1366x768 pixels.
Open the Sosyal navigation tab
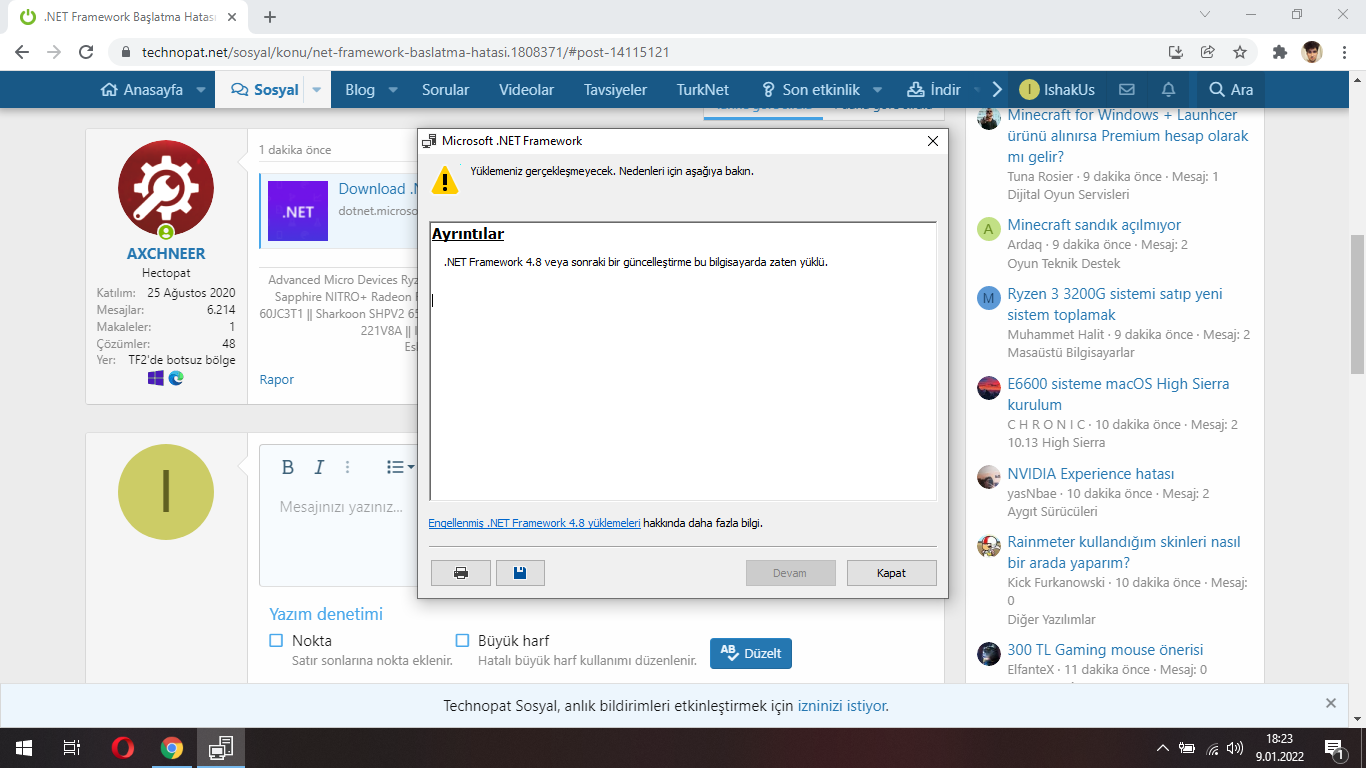click(265, 90)
